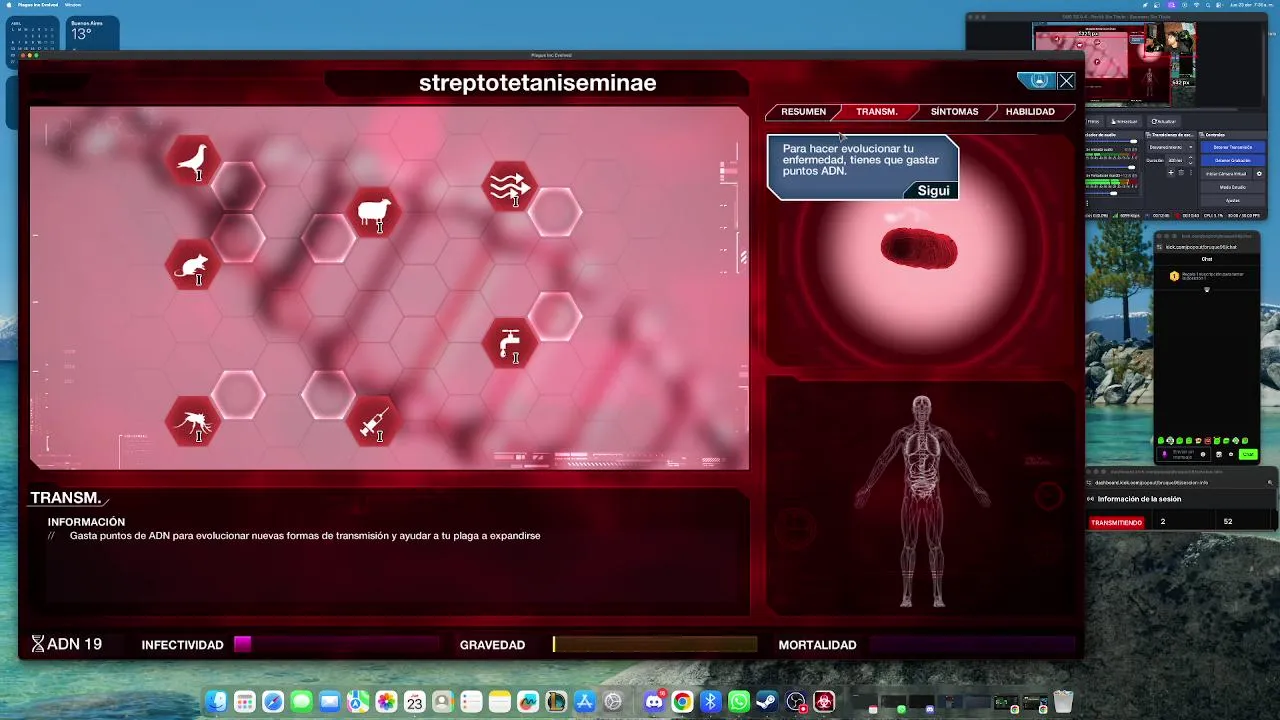Screen dimensions: 1280x720
Task: Open Steam from the Dock
Action: point(766,702)
